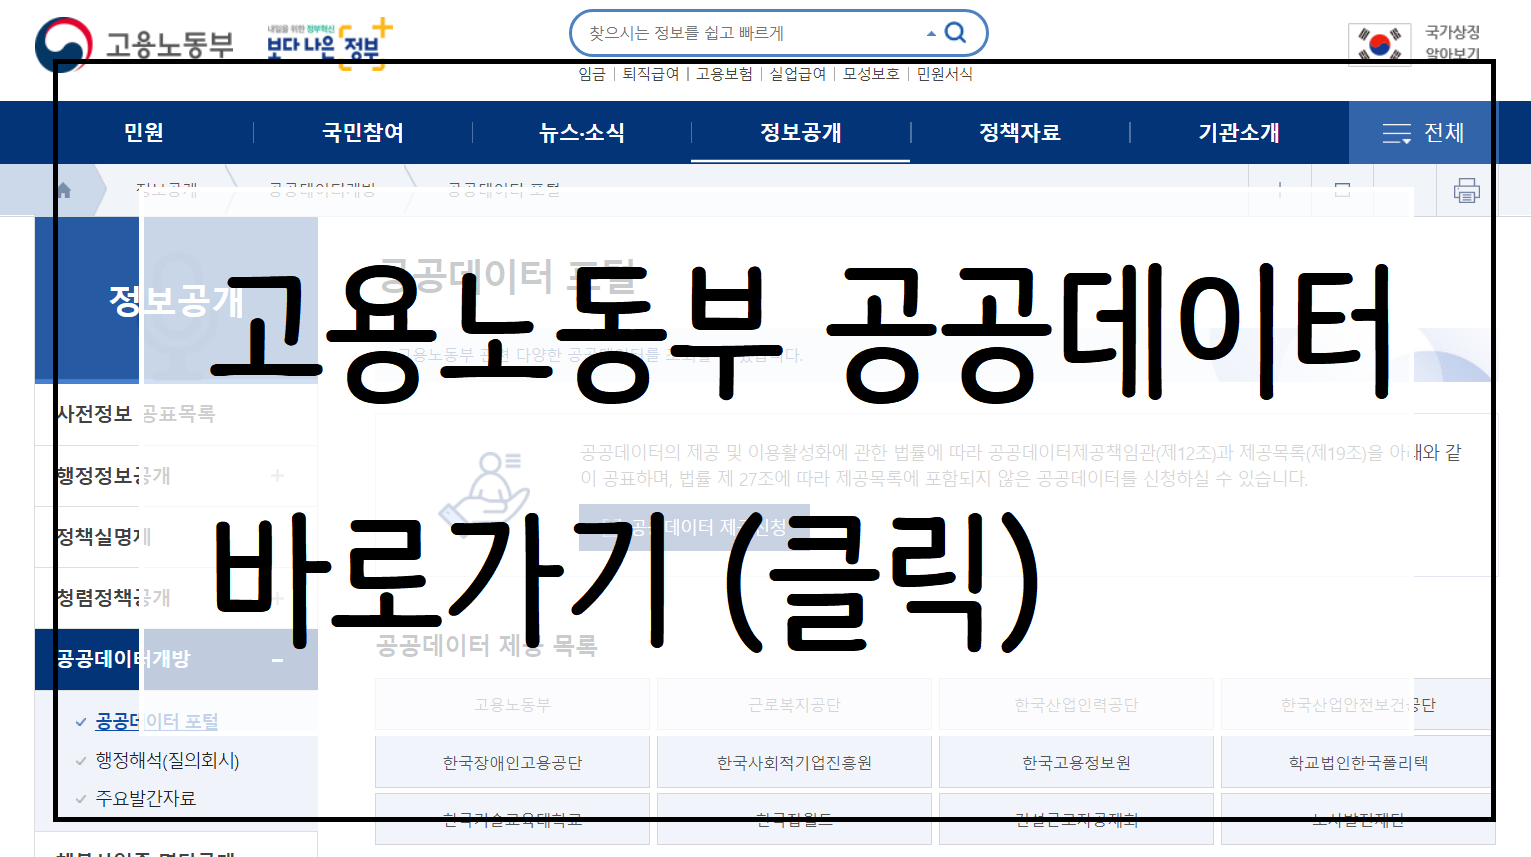The height and width of the screenshot is (857, 1531).
Task: Click the 고용보험 quick link
Action: 724,73
